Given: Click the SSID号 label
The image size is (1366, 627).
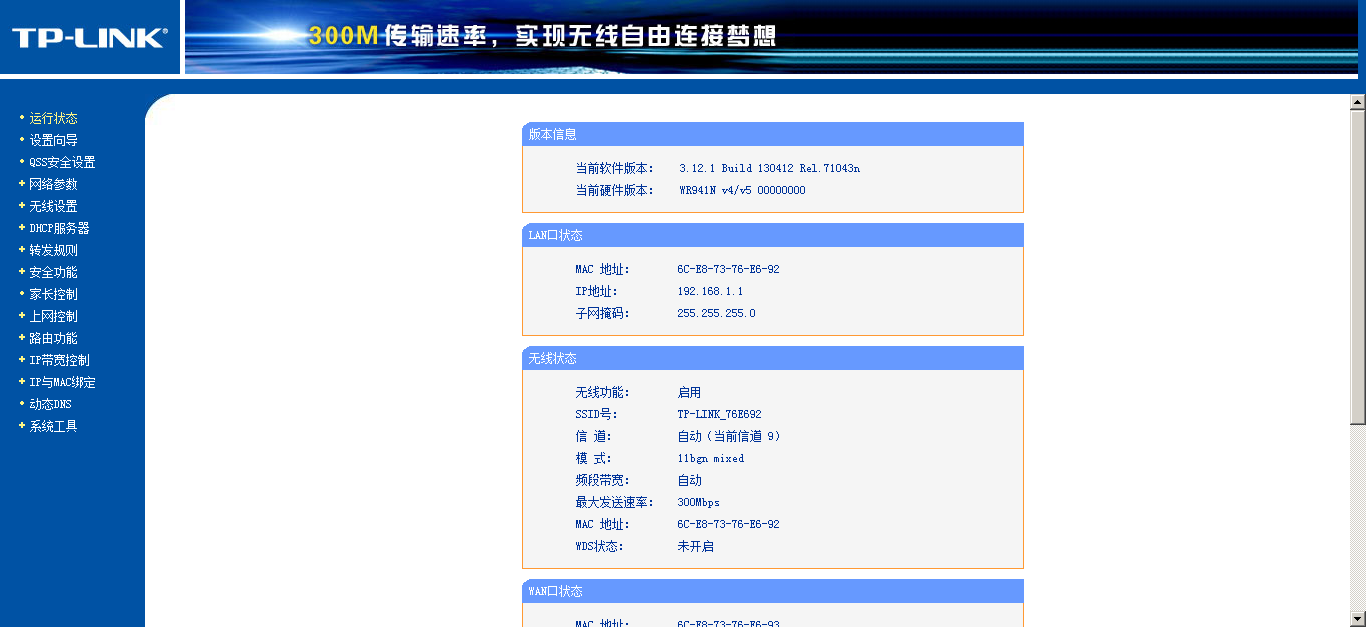Looking at the screenshot, I should (596, 414).
